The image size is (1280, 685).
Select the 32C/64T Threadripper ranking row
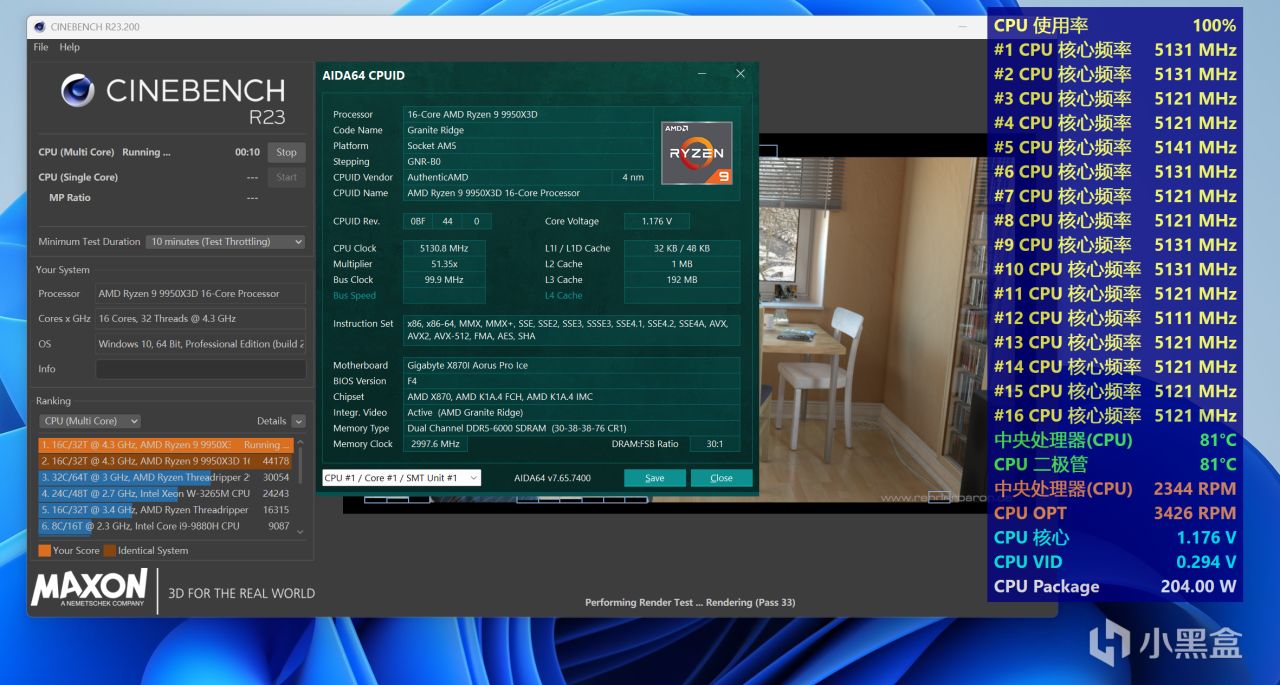[166, 477]
